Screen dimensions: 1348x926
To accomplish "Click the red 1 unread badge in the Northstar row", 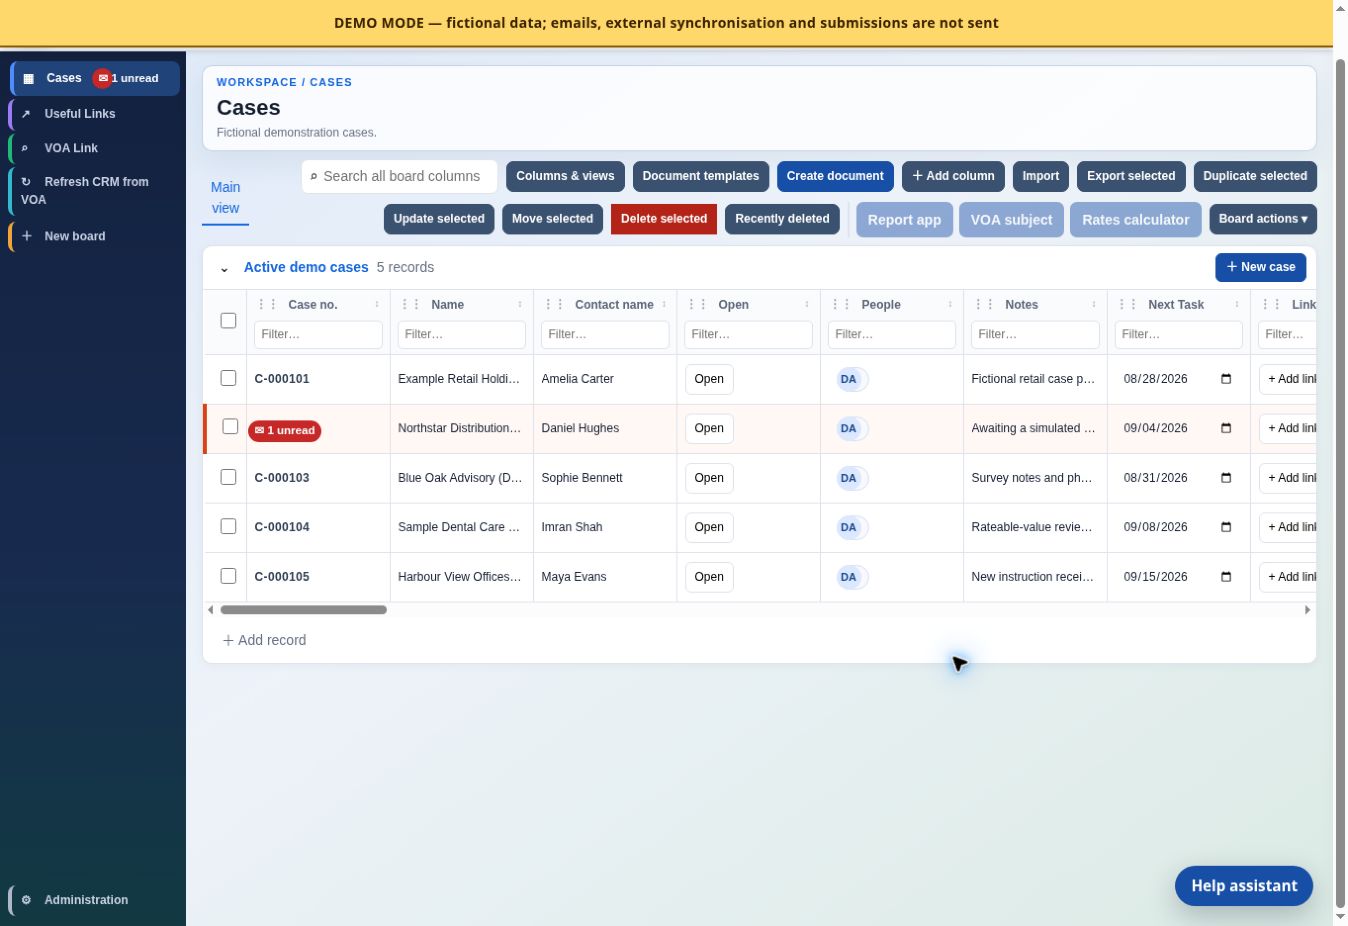I will (x=285, y=431).
